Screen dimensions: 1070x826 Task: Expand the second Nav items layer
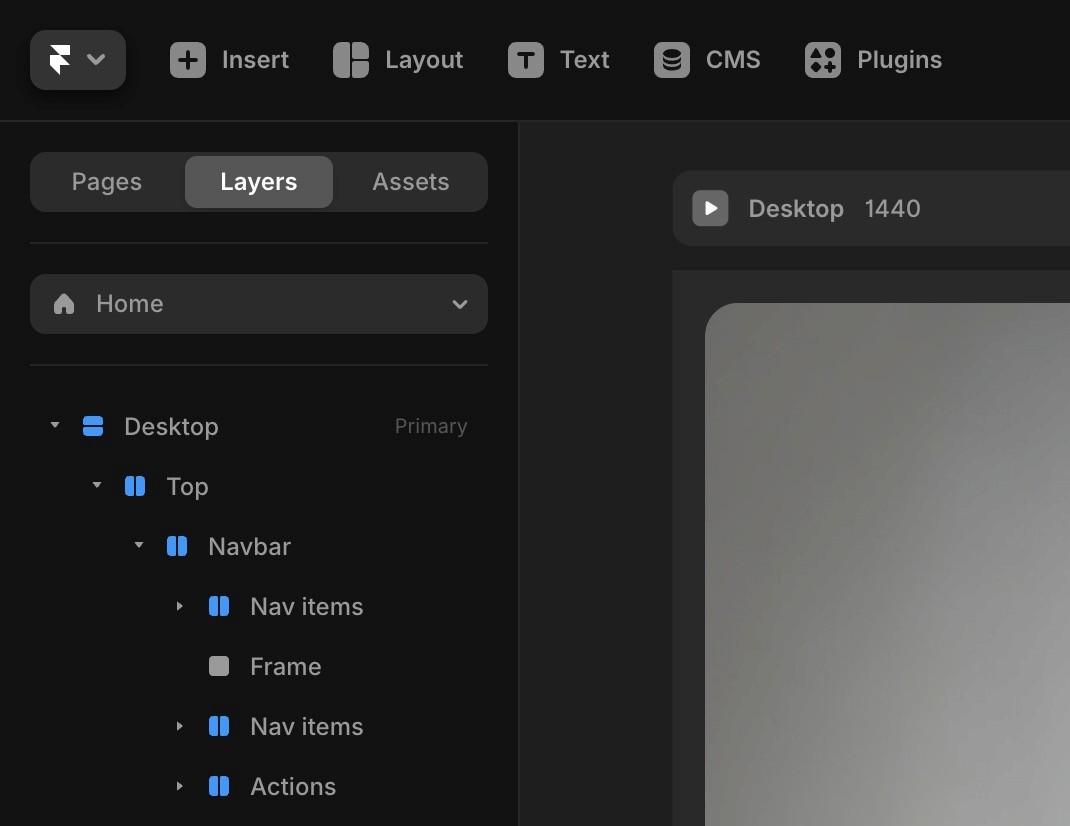pyautogui.click(x=179, y=726)
